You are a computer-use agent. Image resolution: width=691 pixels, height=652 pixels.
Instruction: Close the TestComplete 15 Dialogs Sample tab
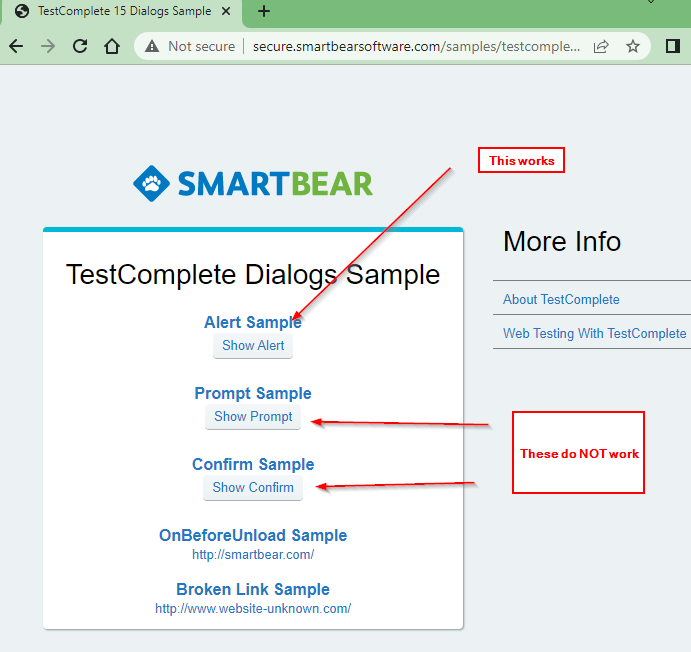[x=226, y=11]
